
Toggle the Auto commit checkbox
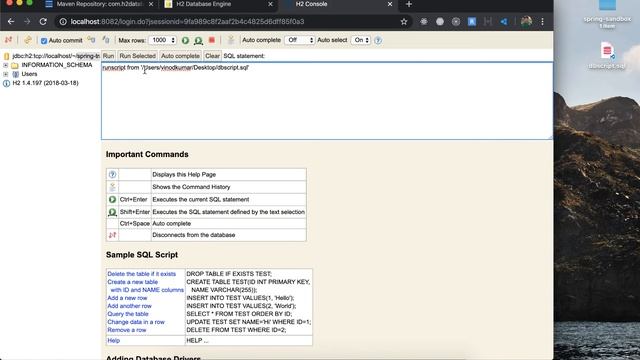click(44, 40)
